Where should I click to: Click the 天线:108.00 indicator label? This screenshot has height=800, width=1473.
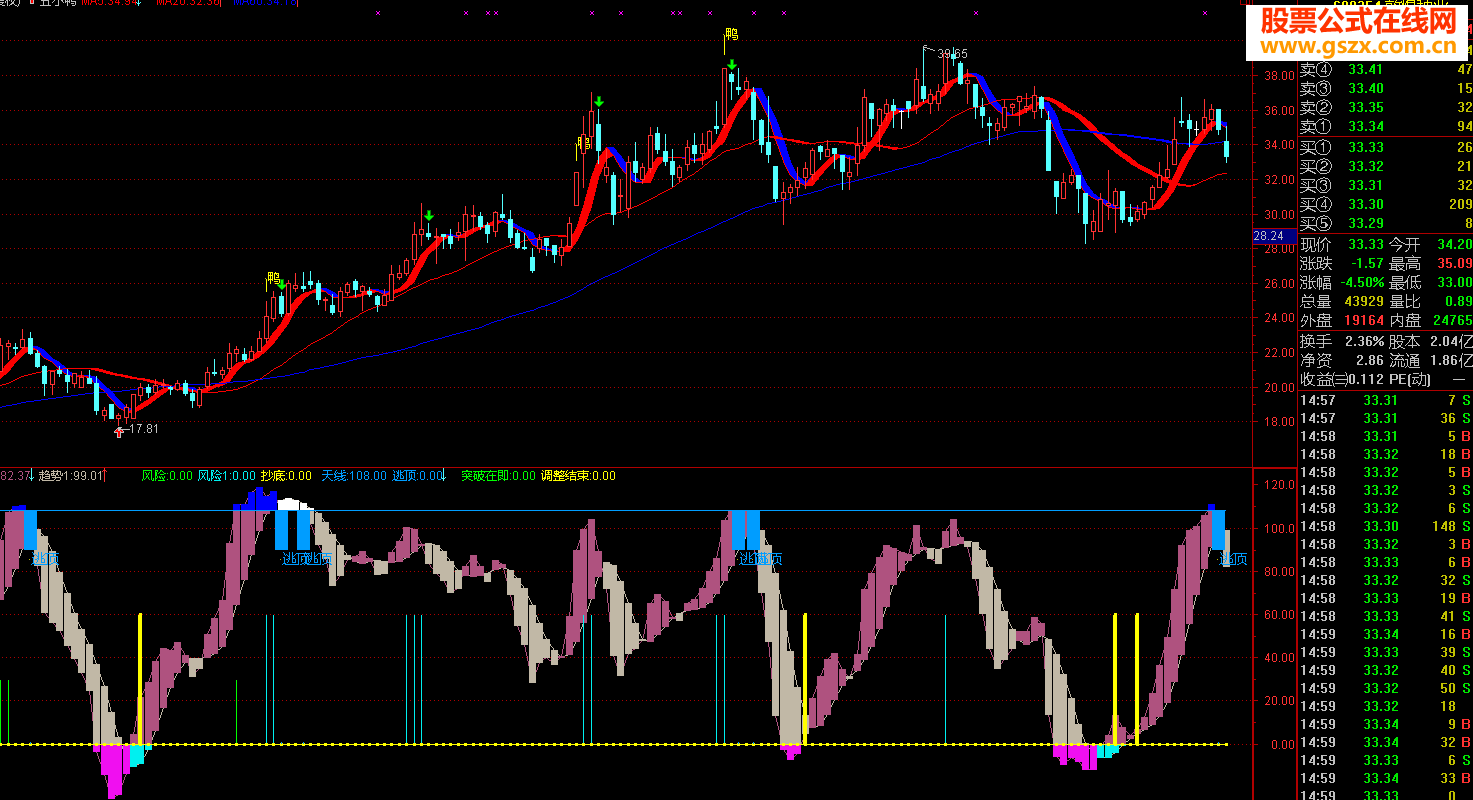pos(353,476)
